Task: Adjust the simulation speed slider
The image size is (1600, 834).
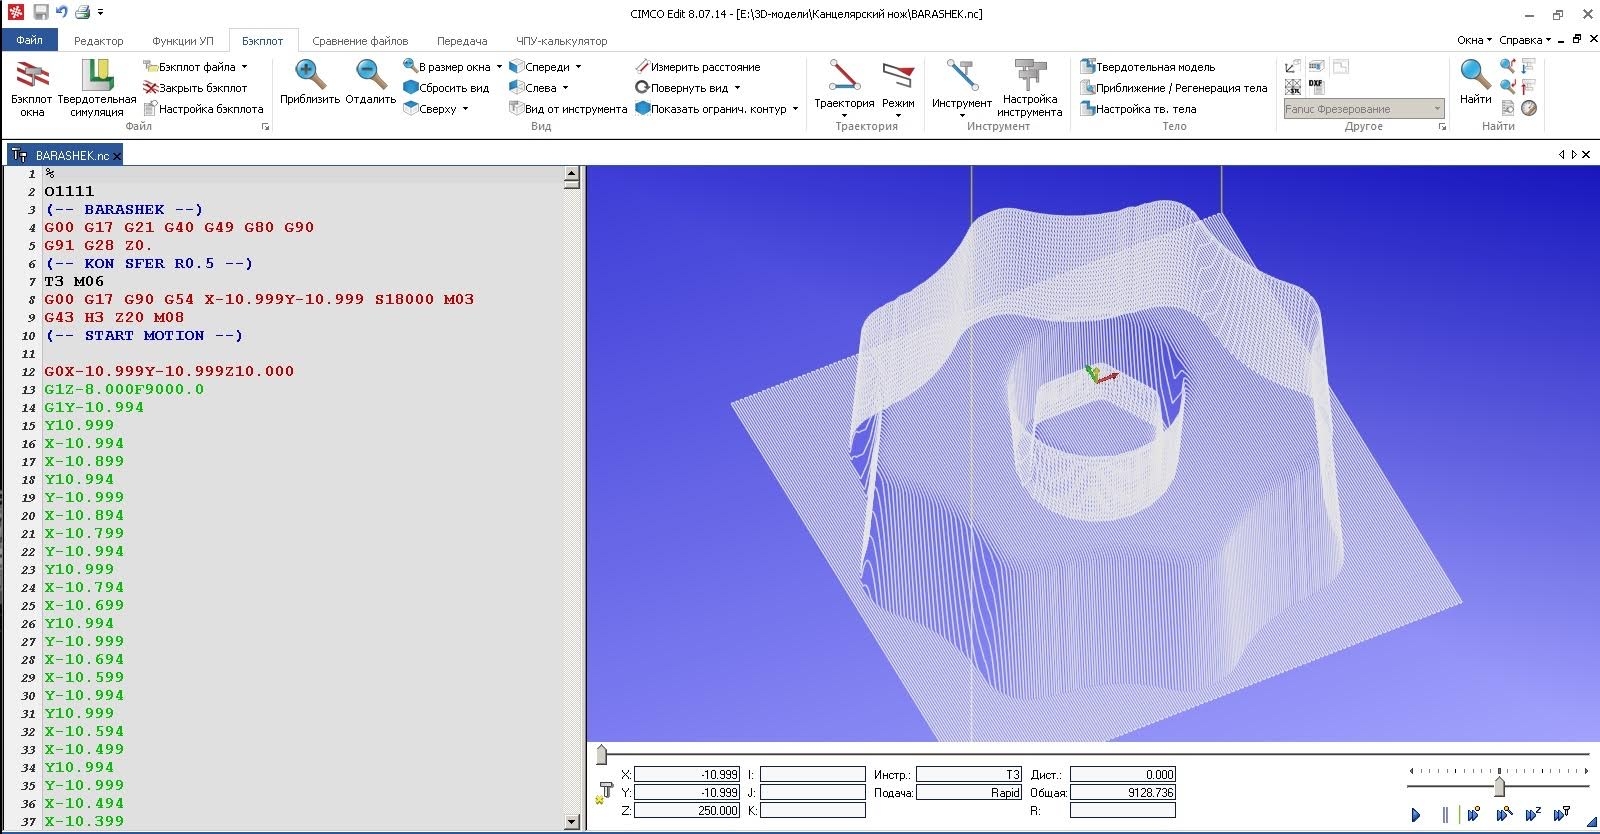Action: [1498, 787]
